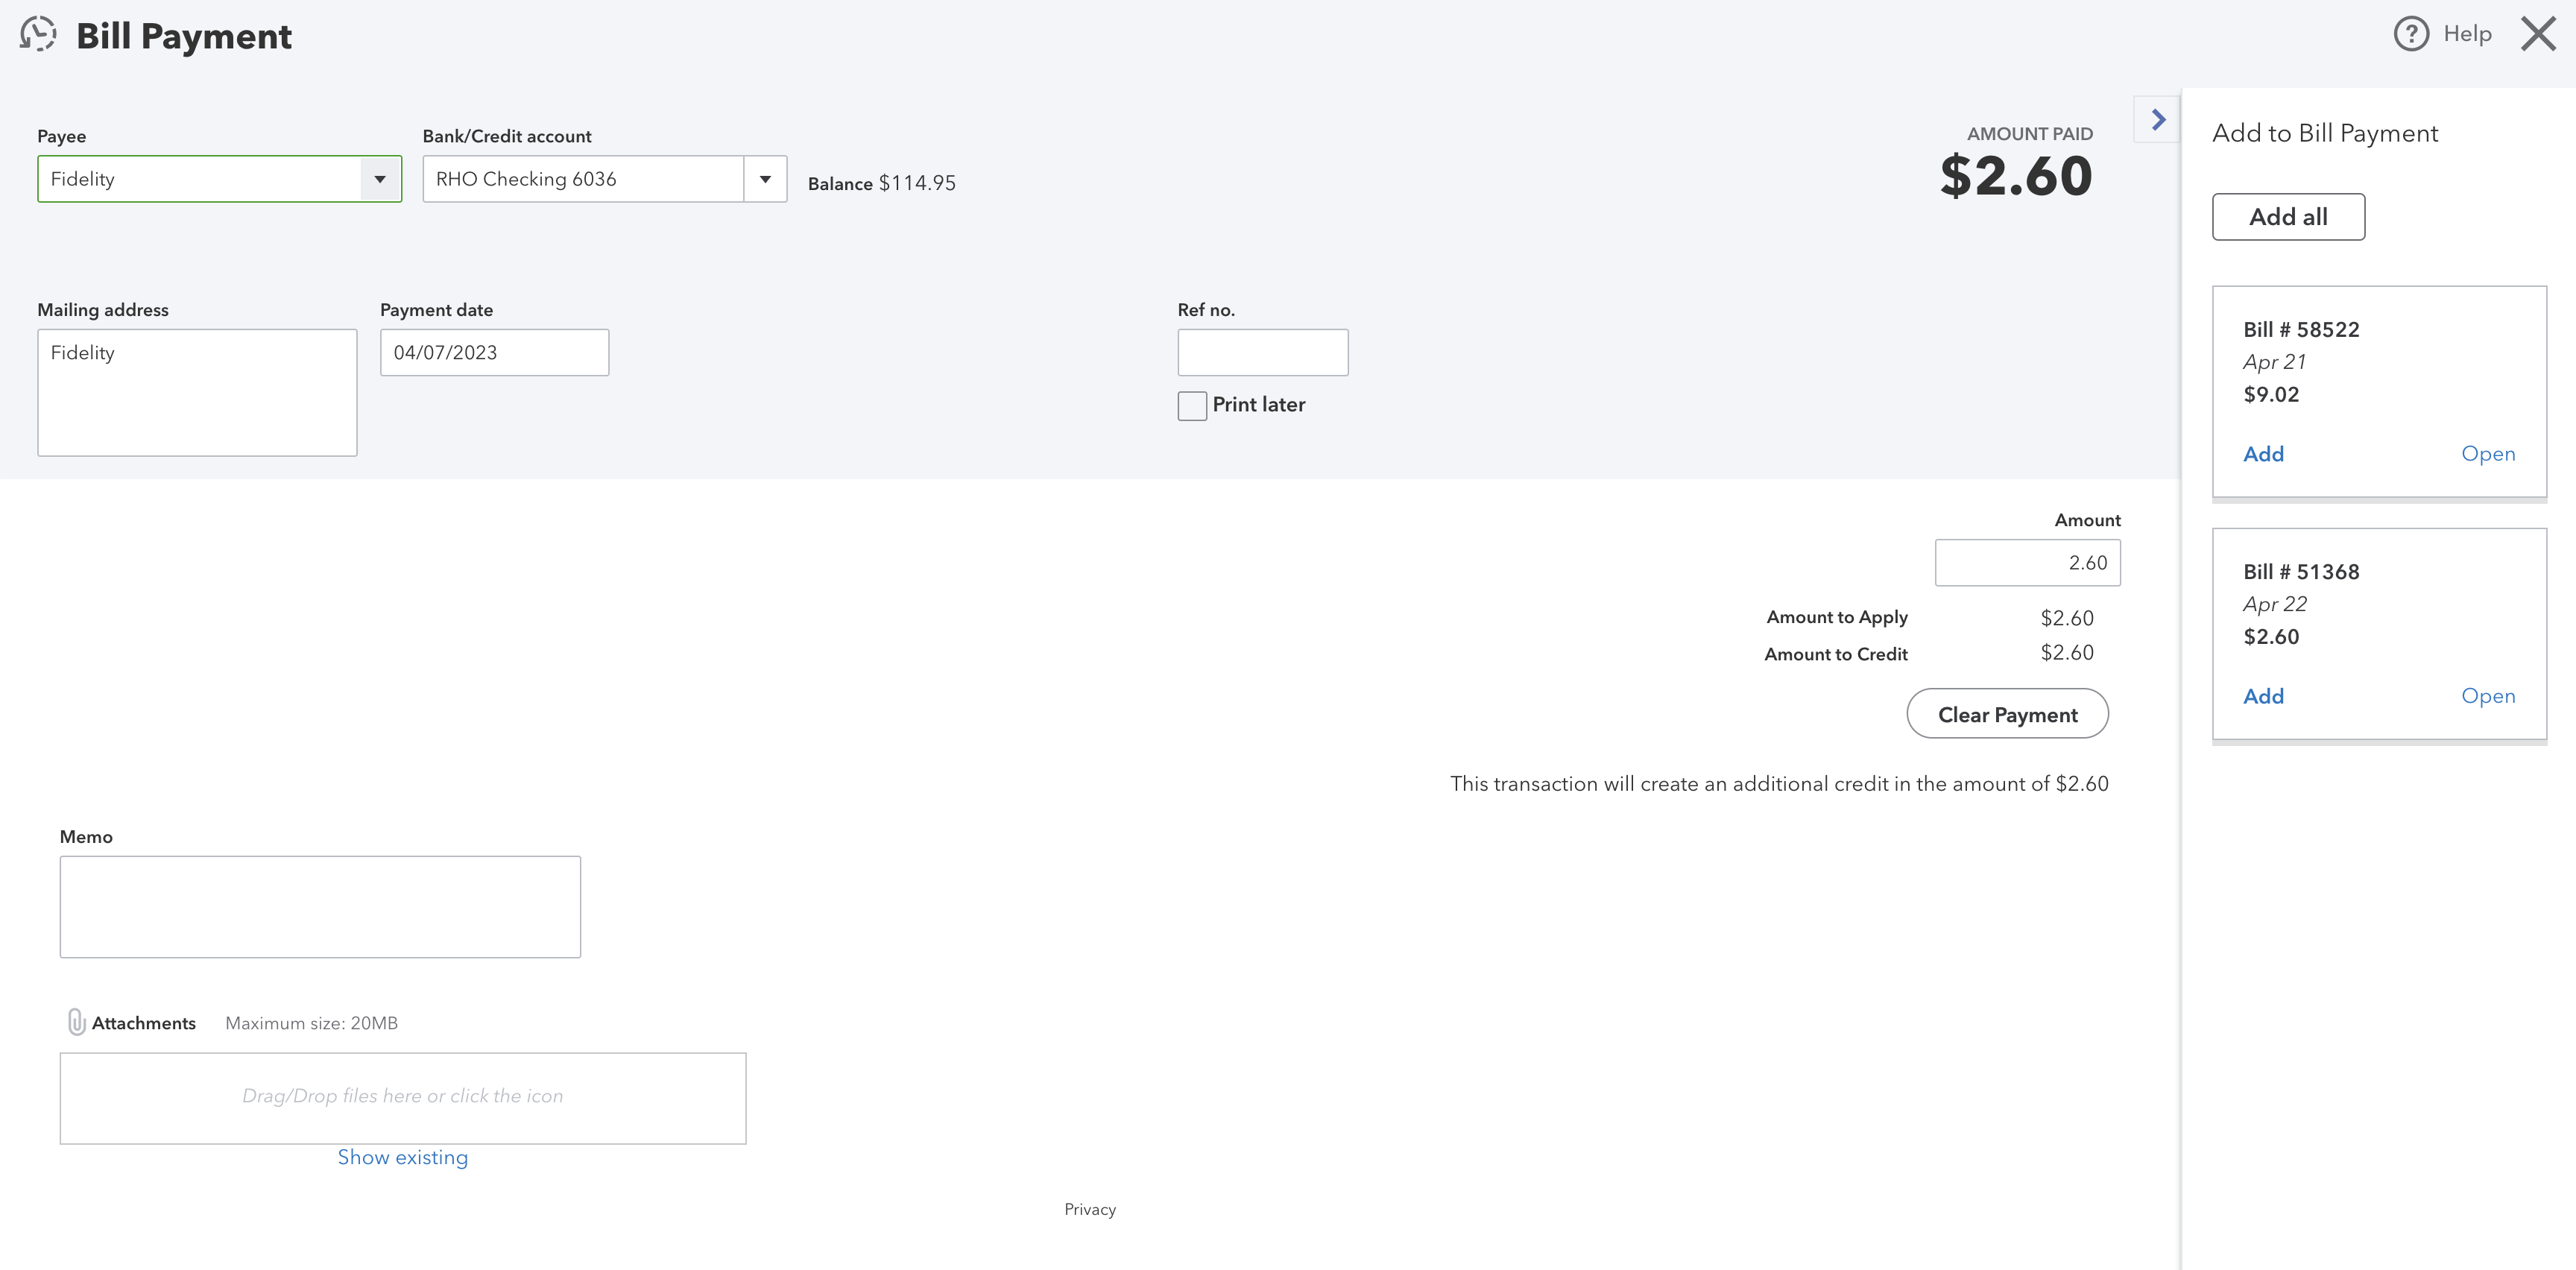Open the Bank/Credit account dropdown
This screenshot has width=2576, height=1270.
765,179
